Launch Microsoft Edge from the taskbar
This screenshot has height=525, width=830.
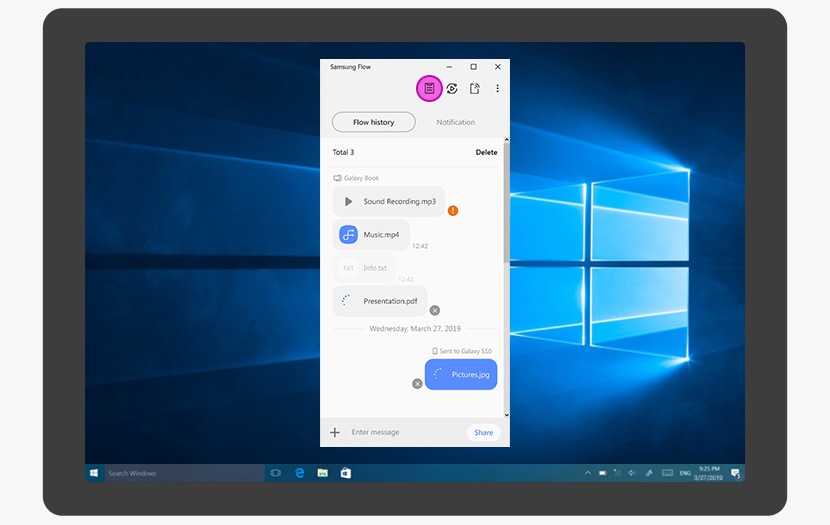(x=299, y=473)
